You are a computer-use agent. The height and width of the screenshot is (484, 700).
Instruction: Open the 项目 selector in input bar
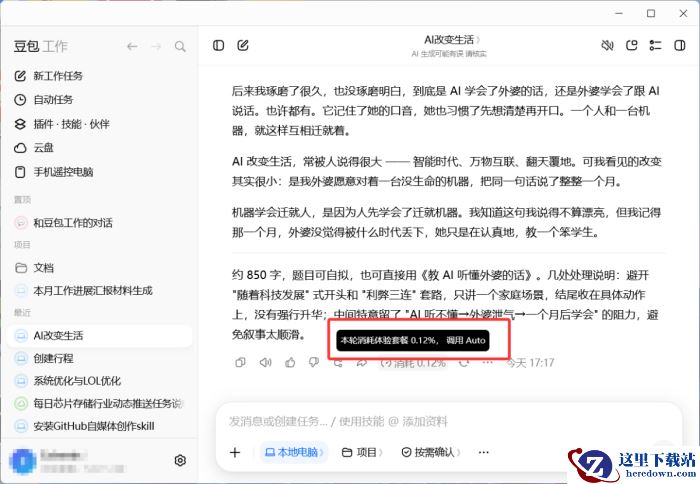[x=362, y=452]
